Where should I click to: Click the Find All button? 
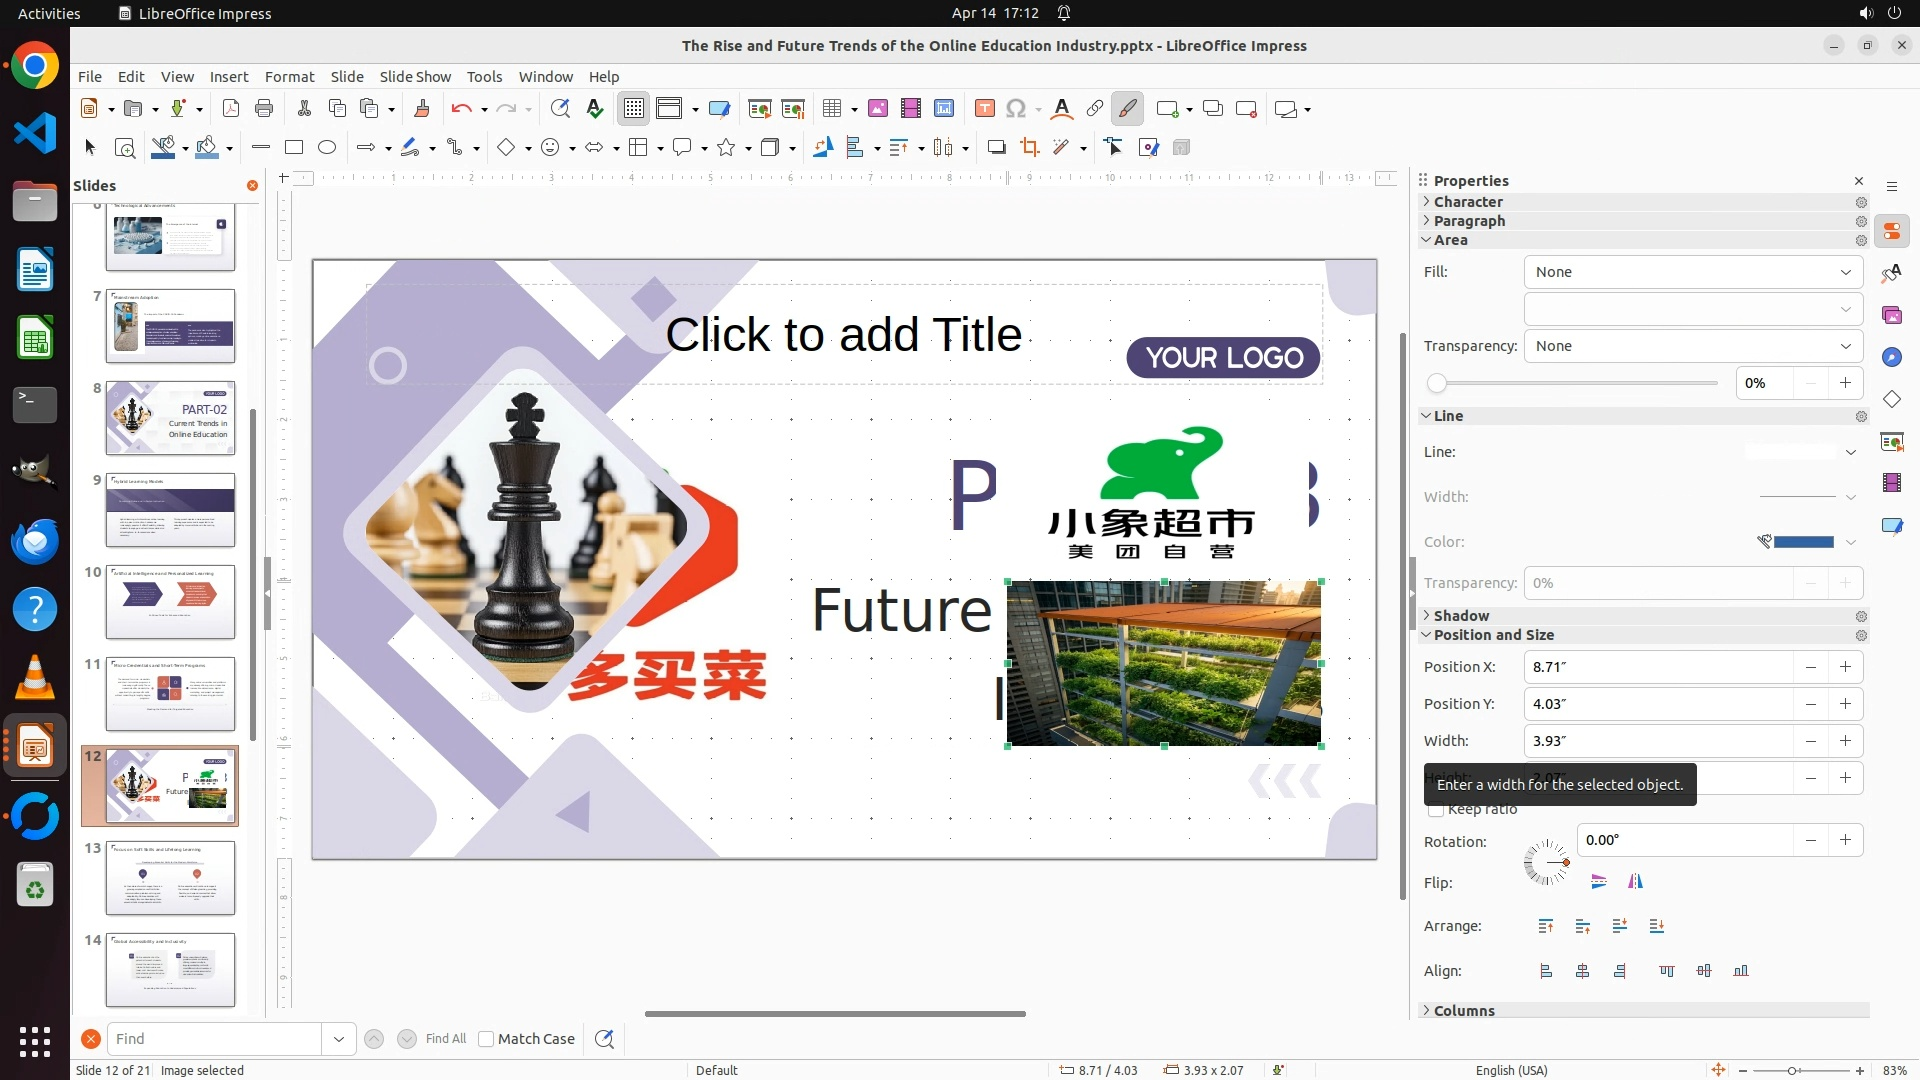(x=445, y=1039)
